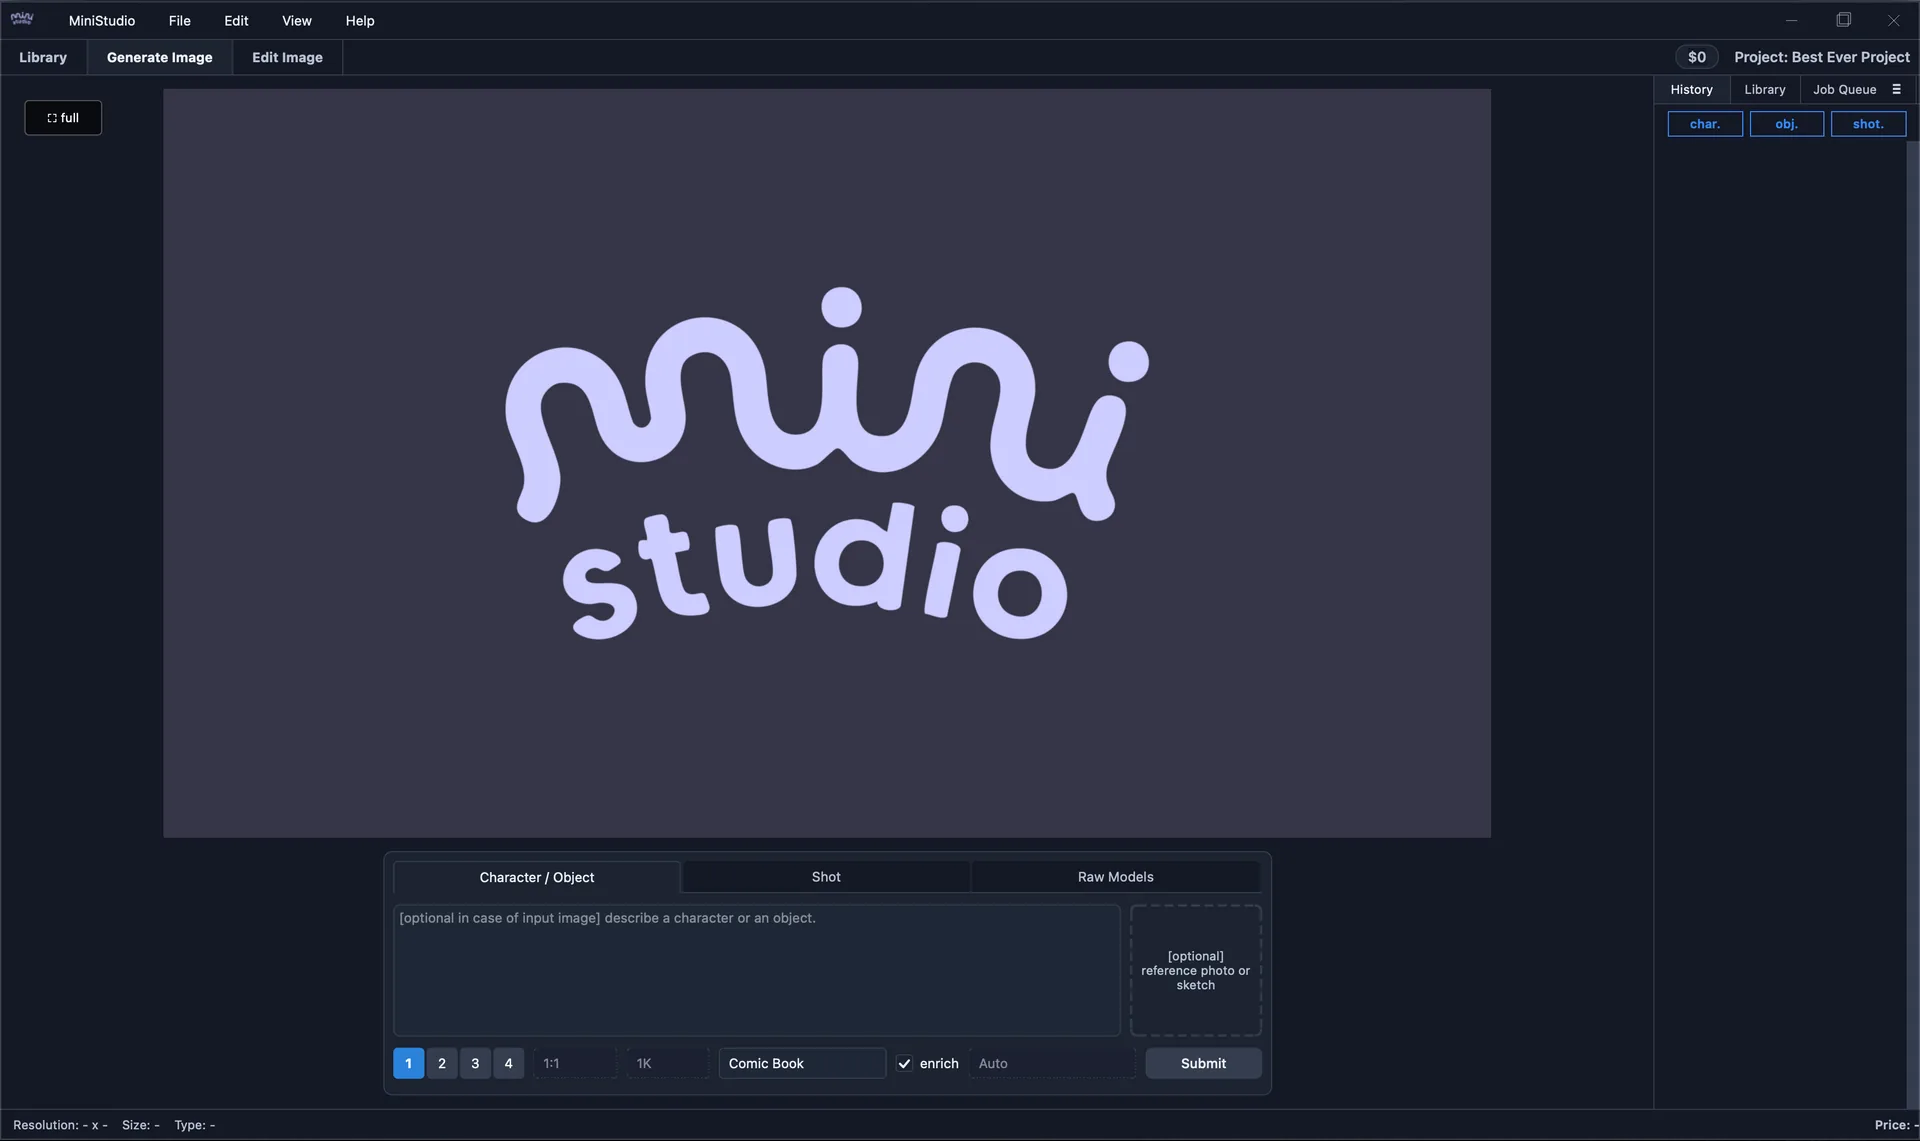Screen dimensions: 1920x1141
Task: Switch to the top Library tab
Action: (x=43, y=57)
